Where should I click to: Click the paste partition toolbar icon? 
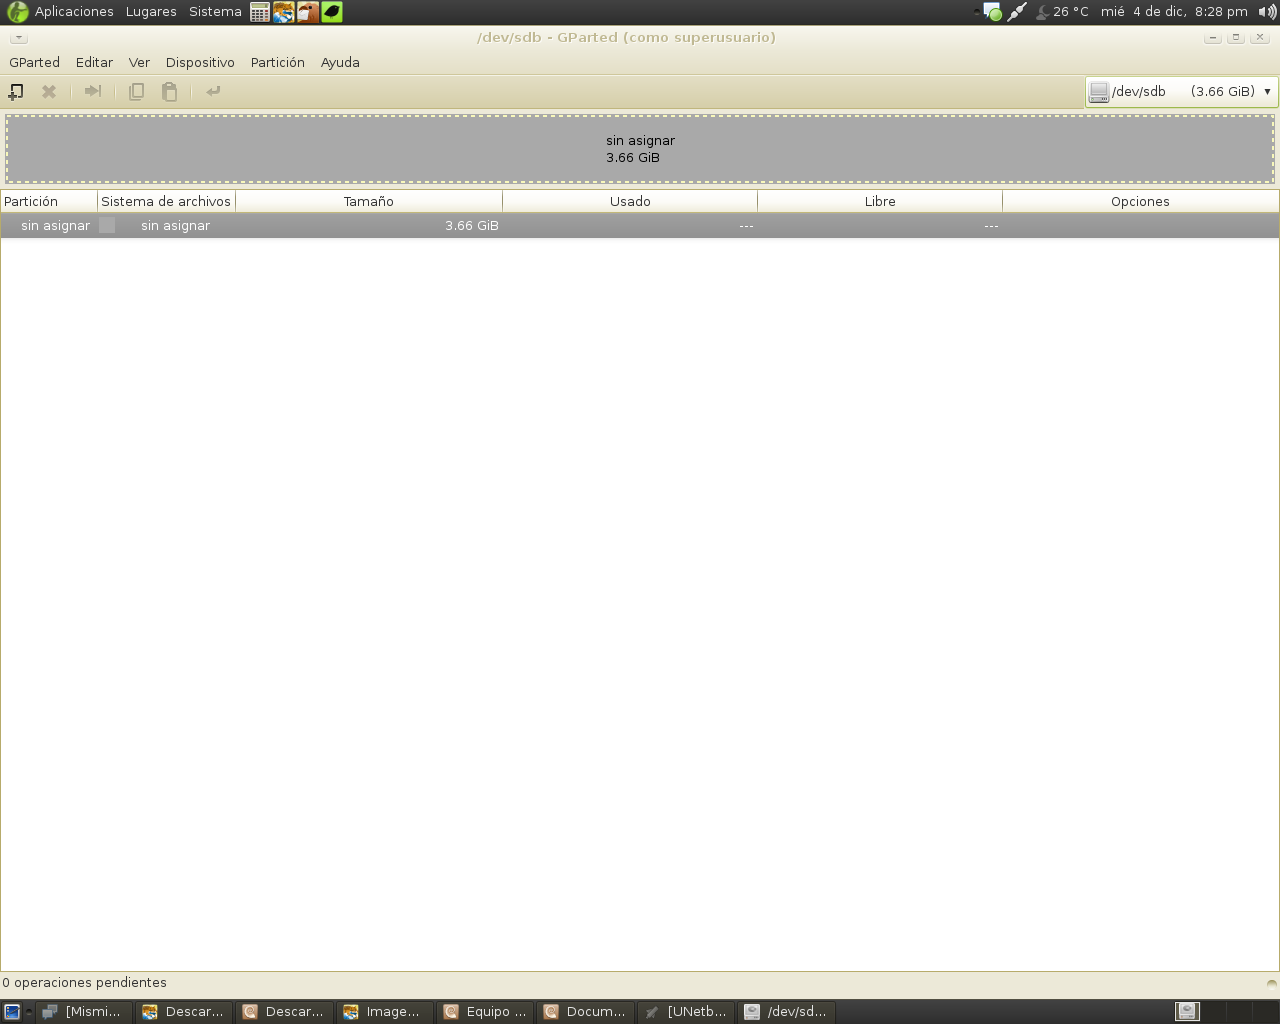pos(170,91)
